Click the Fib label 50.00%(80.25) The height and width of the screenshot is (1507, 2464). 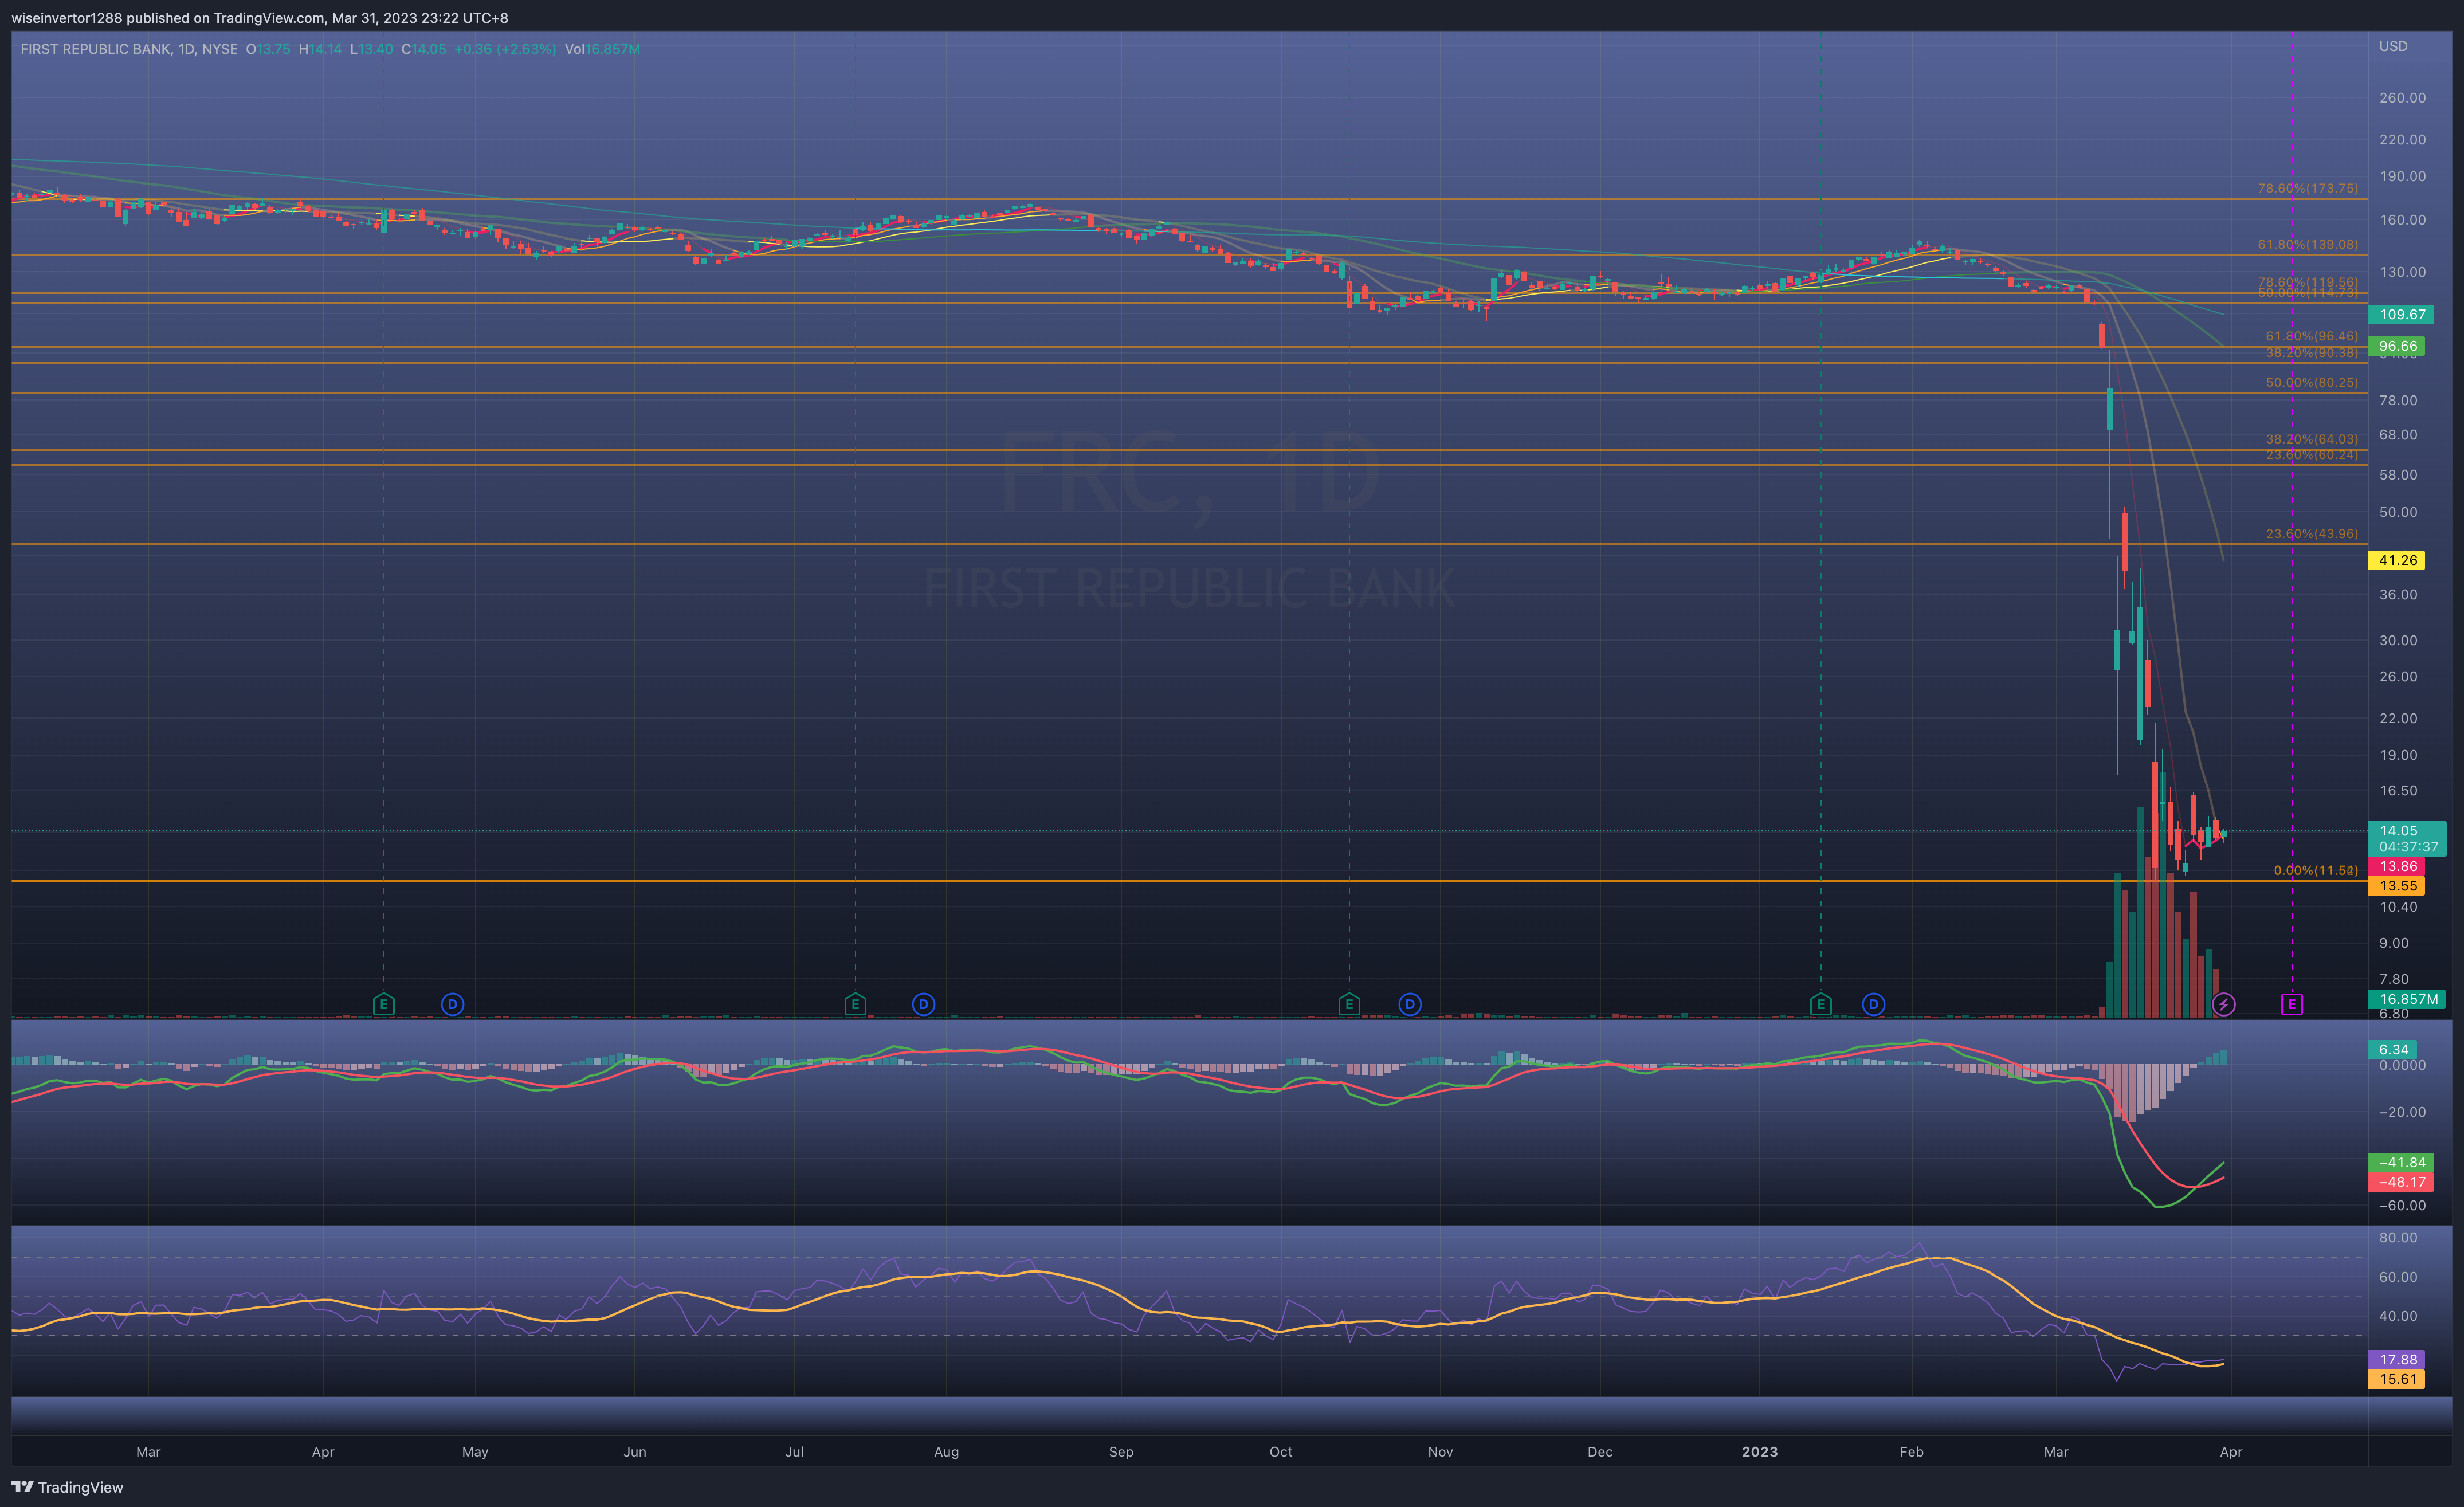2311,382
